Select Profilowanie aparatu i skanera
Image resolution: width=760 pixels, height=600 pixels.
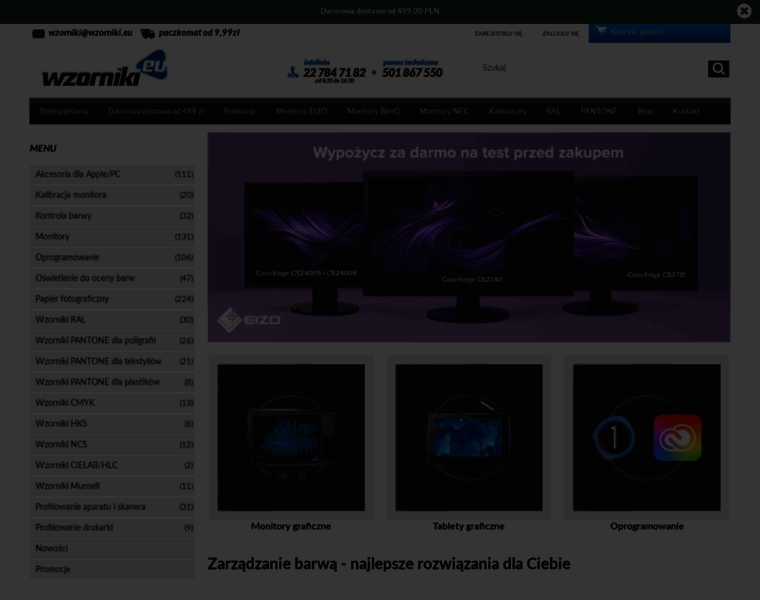(x=112, y=507)
